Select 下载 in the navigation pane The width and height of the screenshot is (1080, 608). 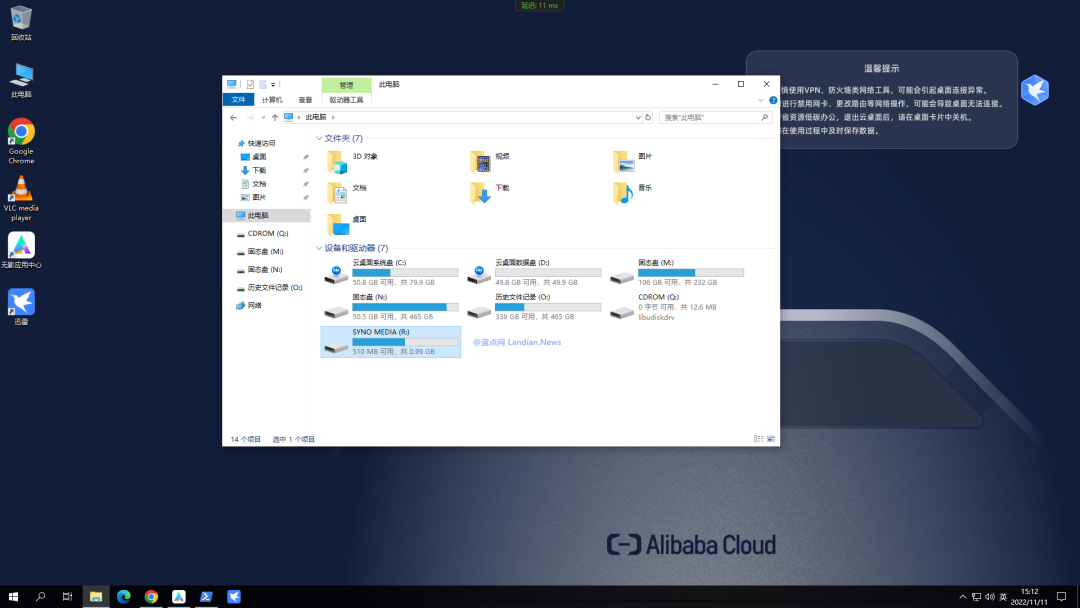tap(259, 170)
